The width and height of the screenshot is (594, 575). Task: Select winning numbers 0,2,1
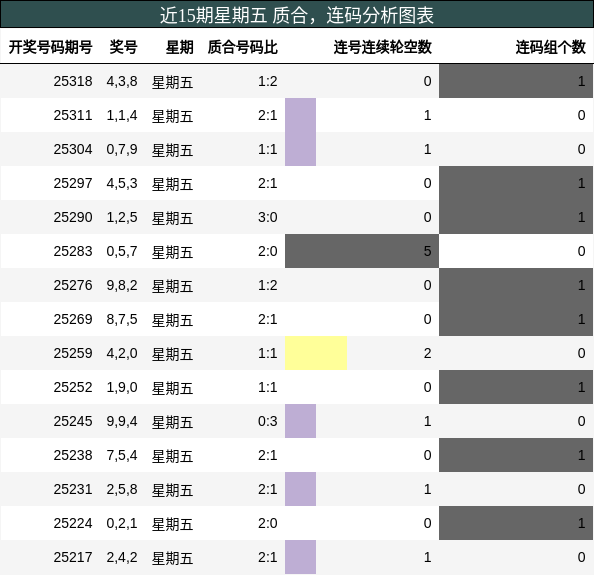pos(122,523)
